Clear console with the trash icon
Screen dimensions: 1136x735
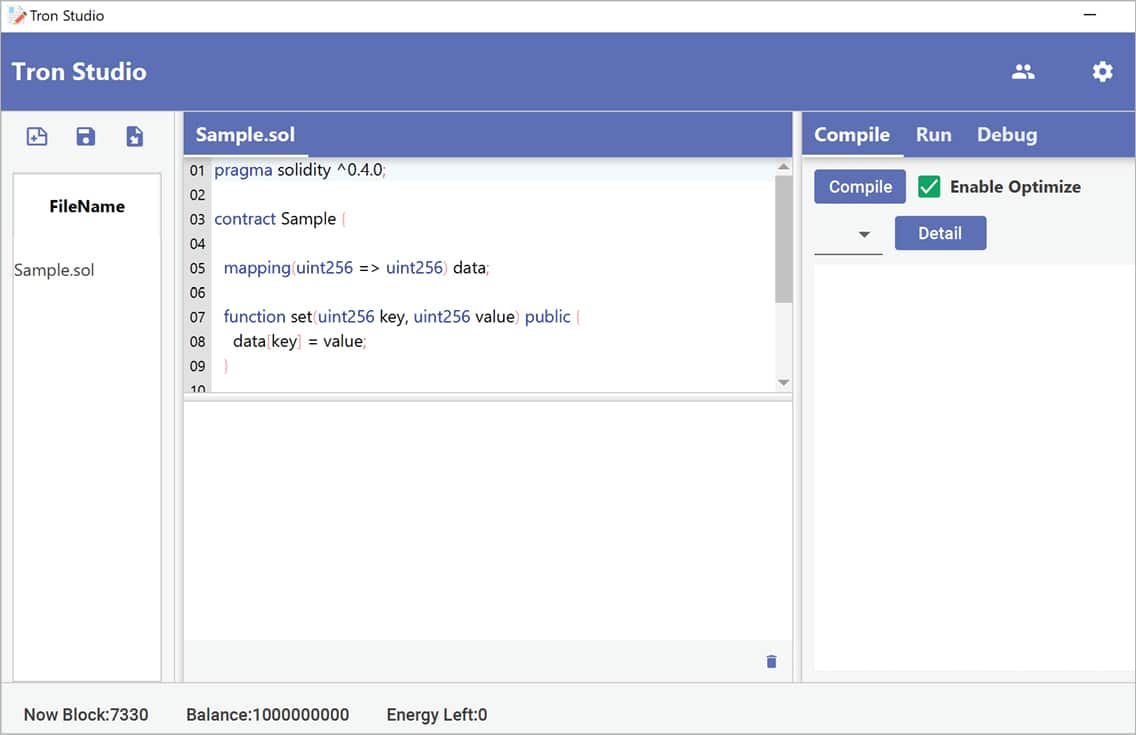[x=771, y=662]
